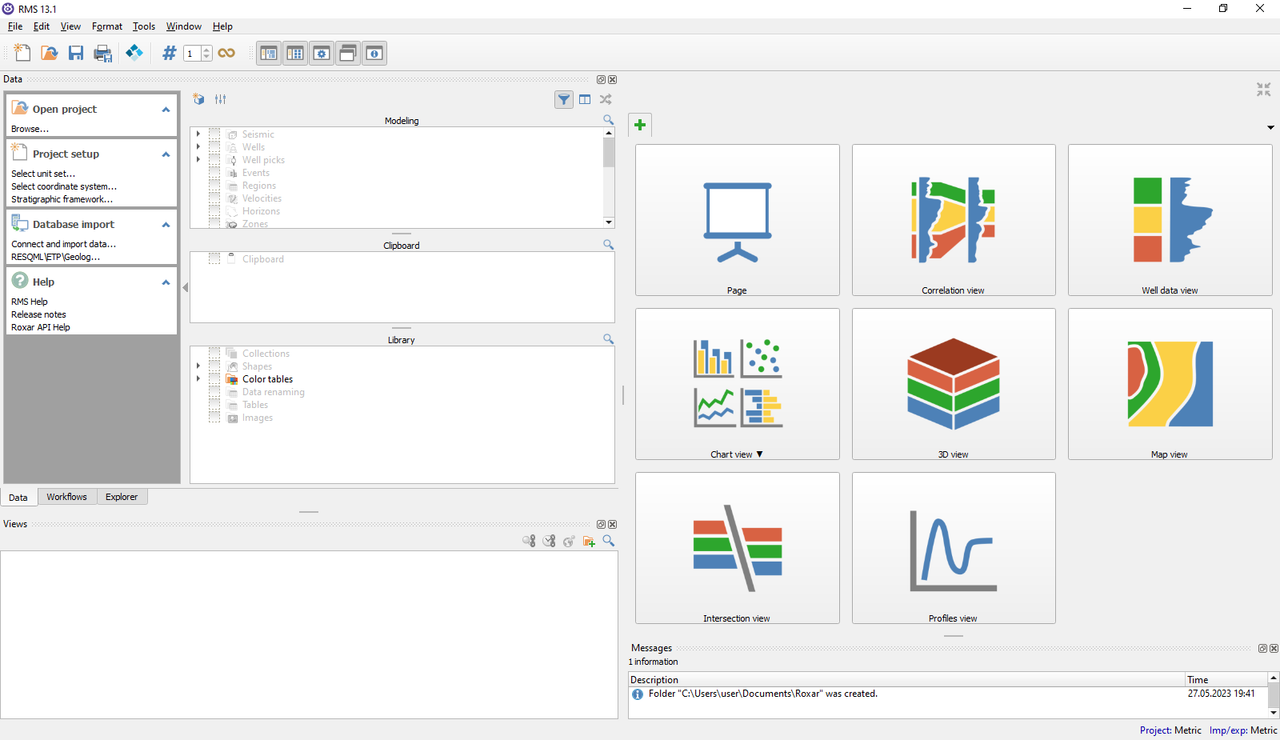Click the shuffle arrows icon in Data panel
Viewport: 1280px width, 740px height.
[x=606, y=99]
